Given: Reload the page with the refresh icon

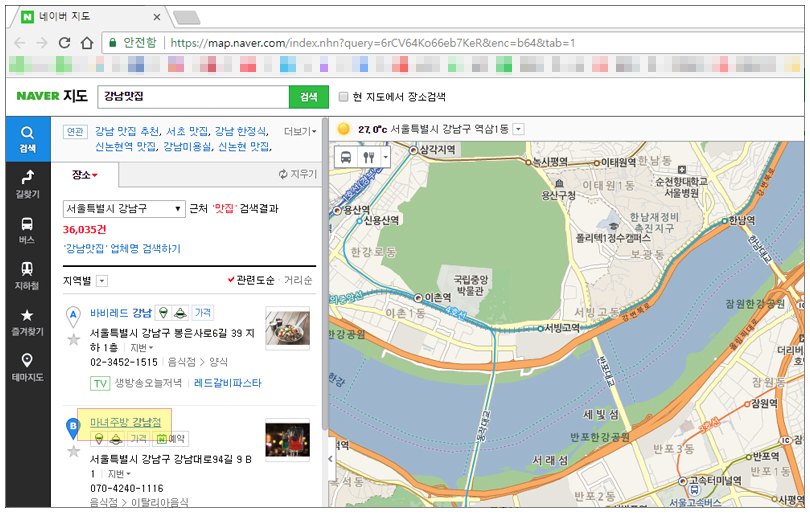Looking at the screenshot, I should (64, 42).
